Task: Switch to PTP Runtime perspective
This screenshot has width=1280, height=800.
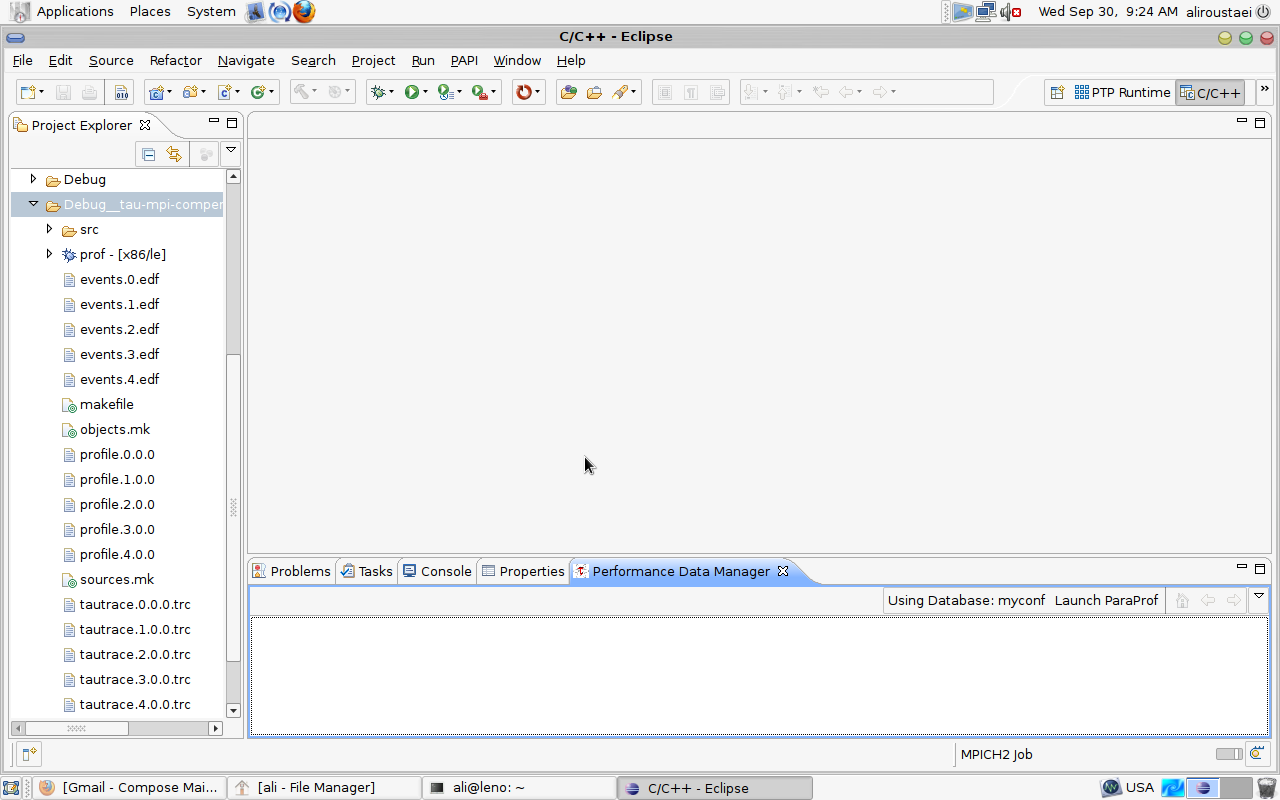Action: coord(1122,92)
